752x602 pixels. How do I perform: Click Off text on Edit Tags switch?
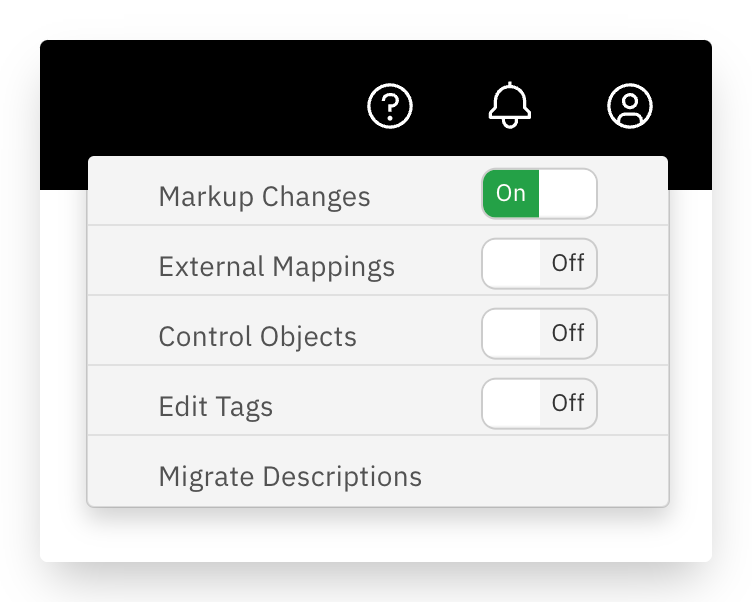568,403
